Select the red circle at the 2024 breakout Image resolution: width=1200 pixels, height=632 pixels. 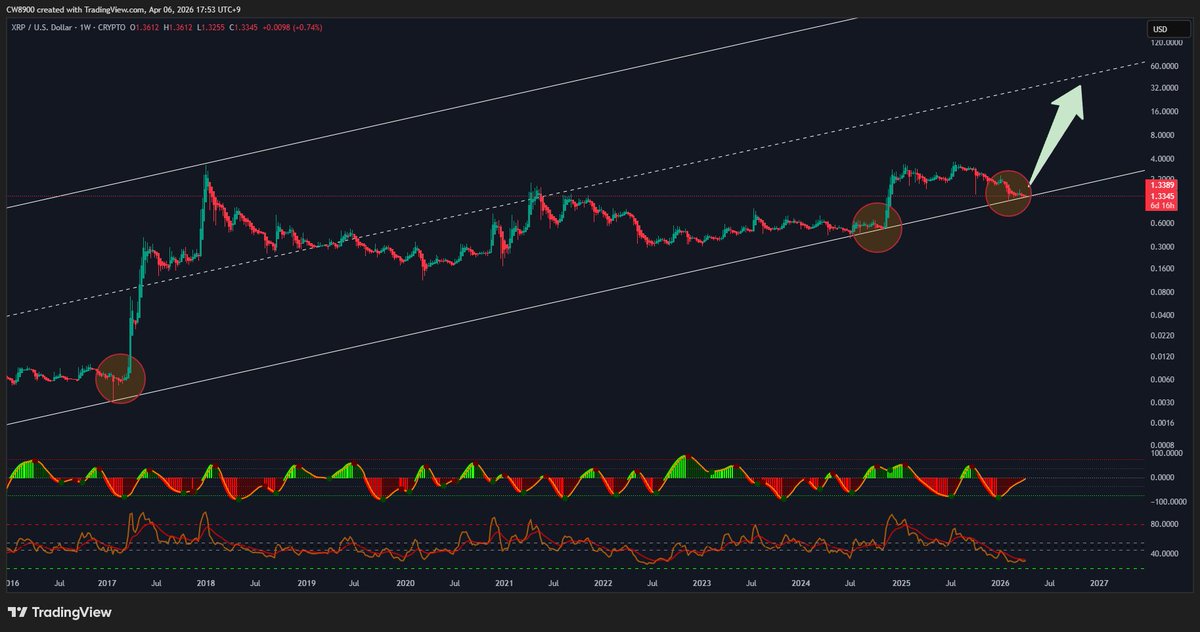tap(877, 228)
